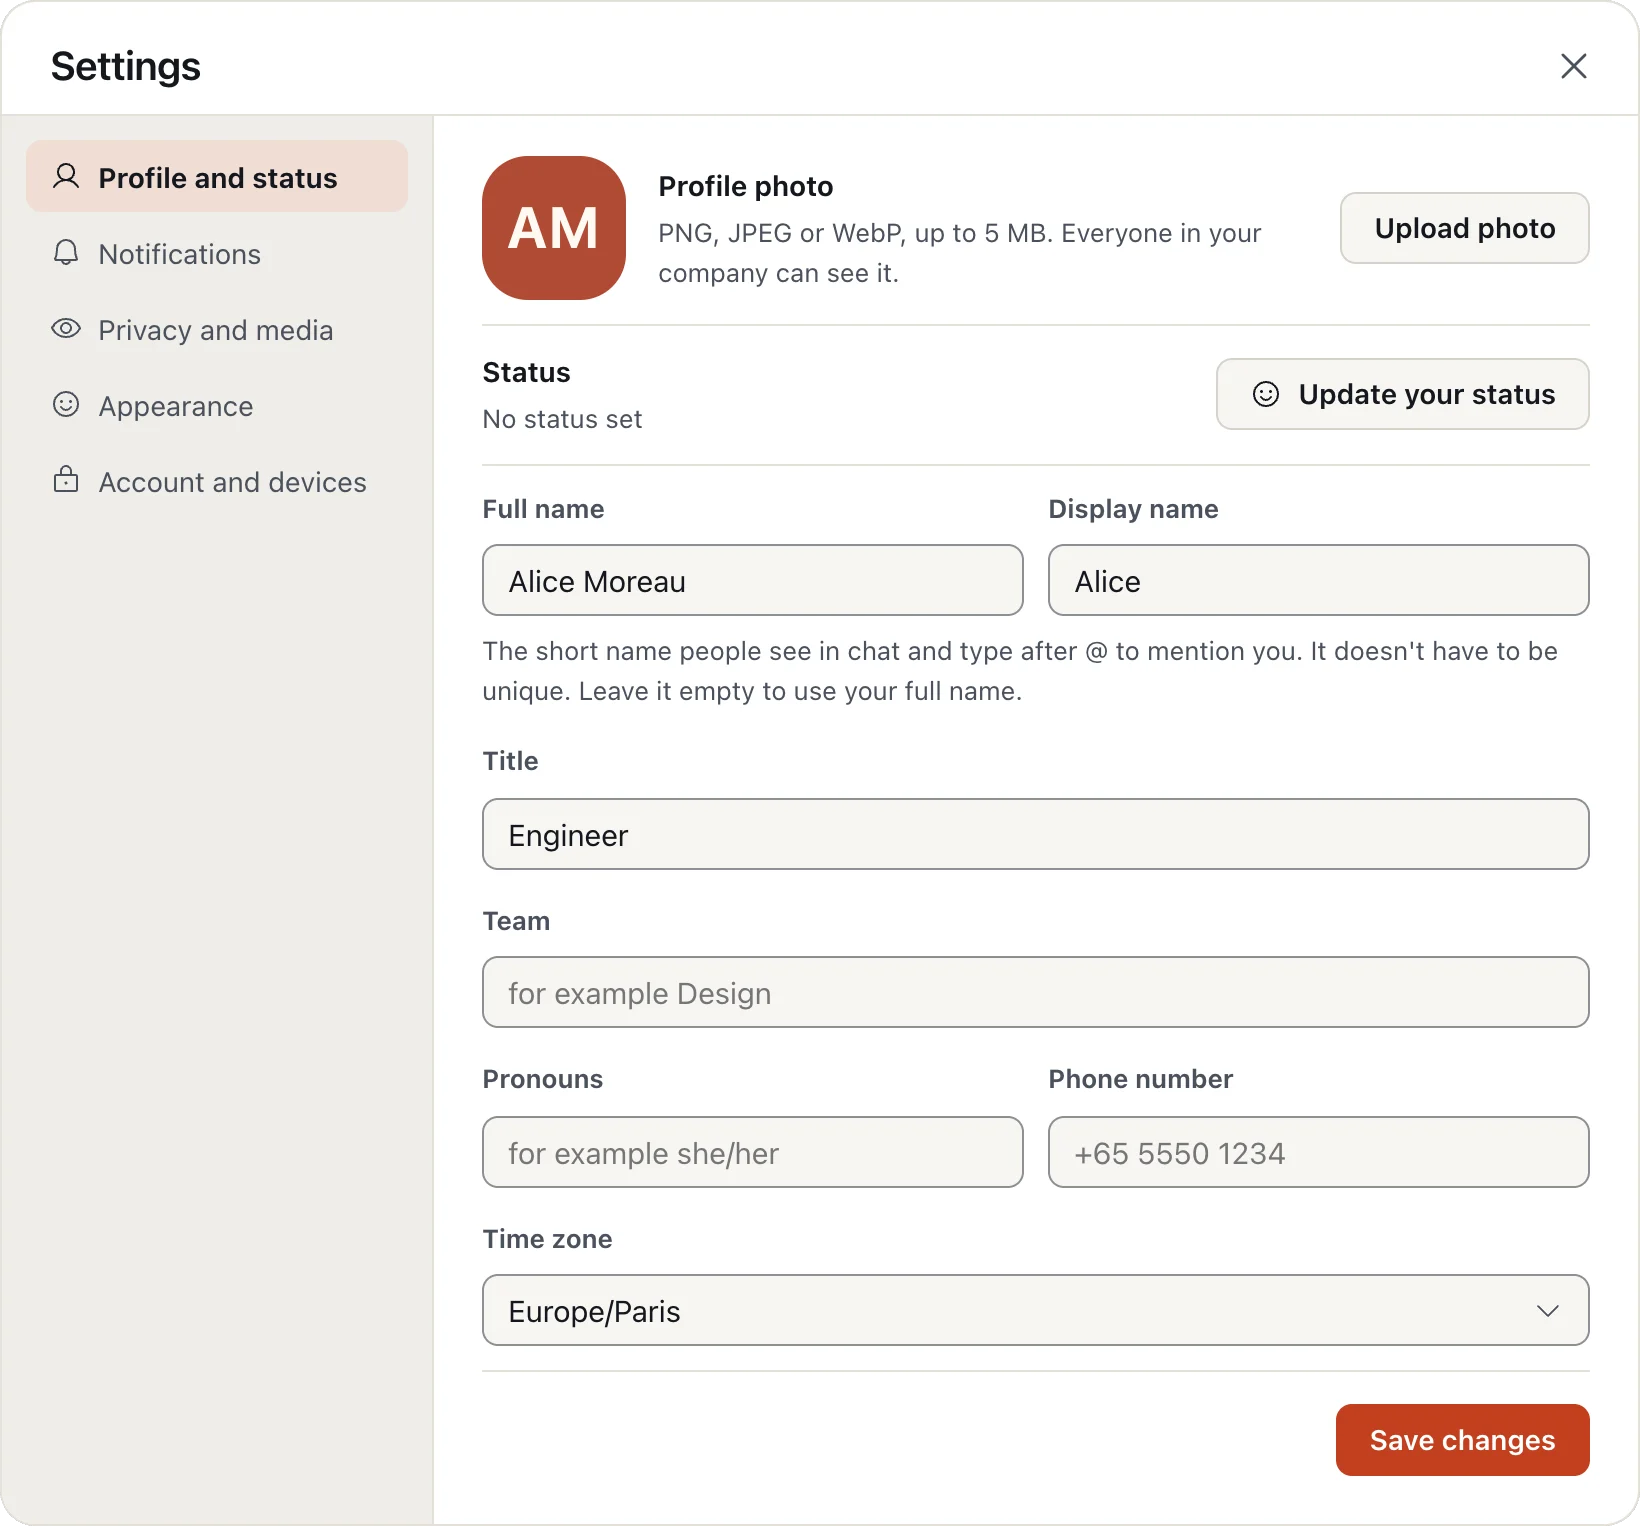Click the "PNG, JPEG or WebP" photo hint
The height and width of the screenshot is (1526, 1640).
pyautogui.click(x=960, y=253)
